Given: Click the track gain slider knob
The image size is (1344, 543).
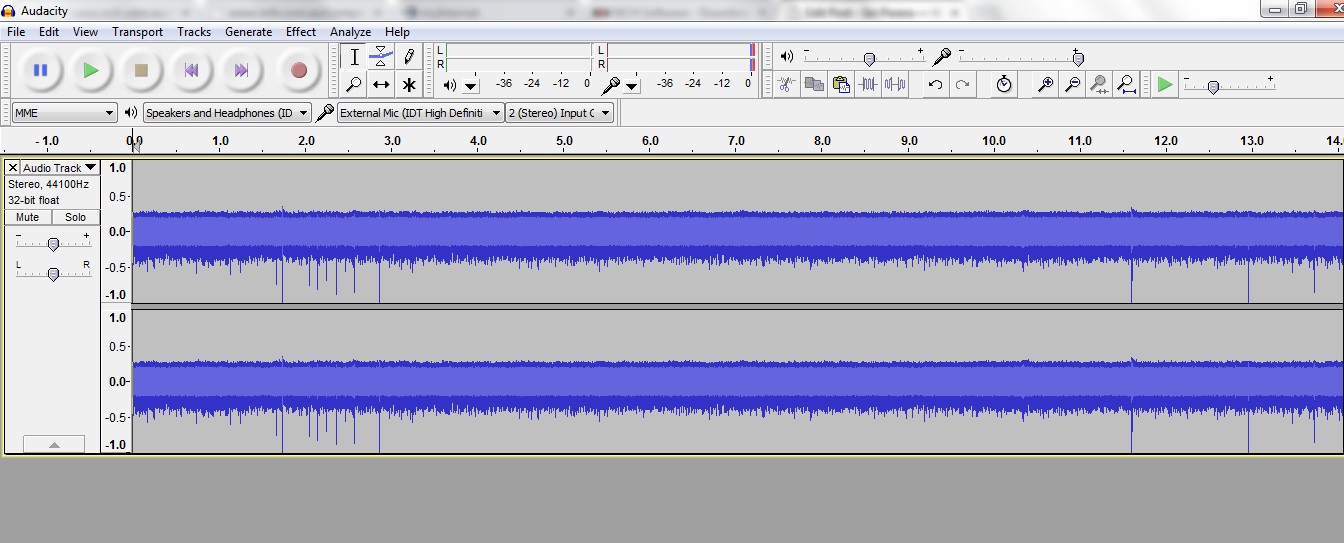Looking at the screenshot, I should point(53,244).
